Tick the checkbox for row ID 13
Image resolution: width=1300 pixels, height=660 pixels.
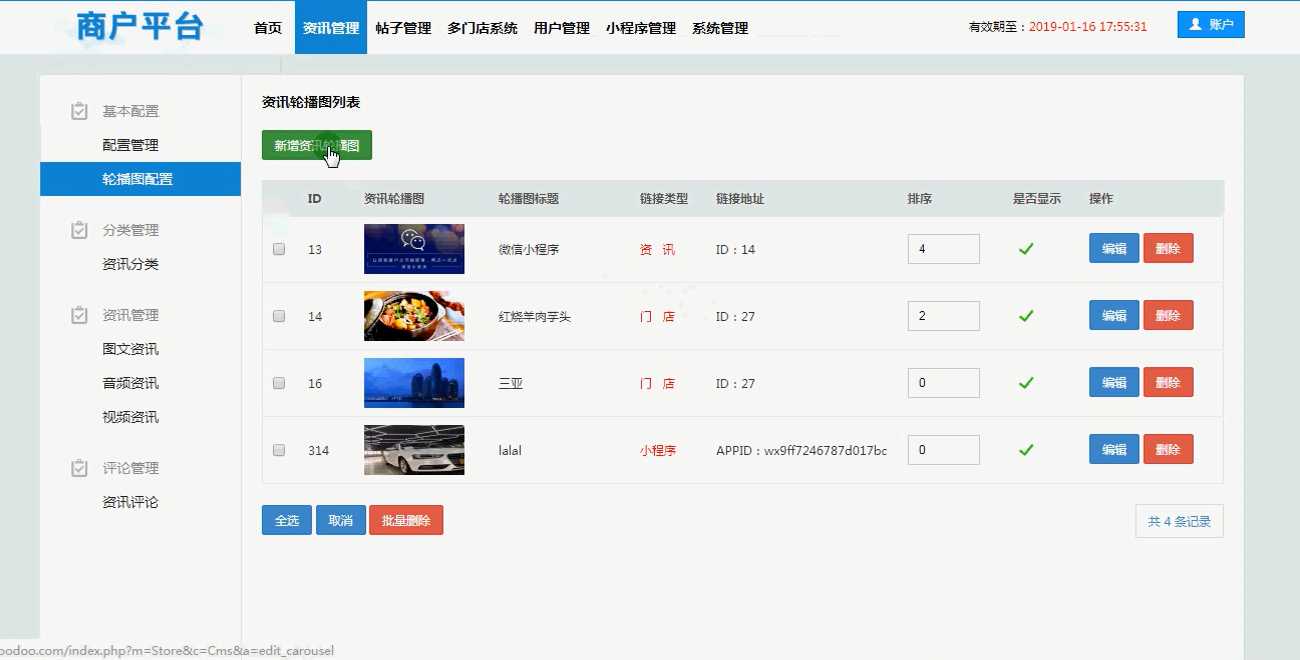pyautogui.click(x=279, y=249)
